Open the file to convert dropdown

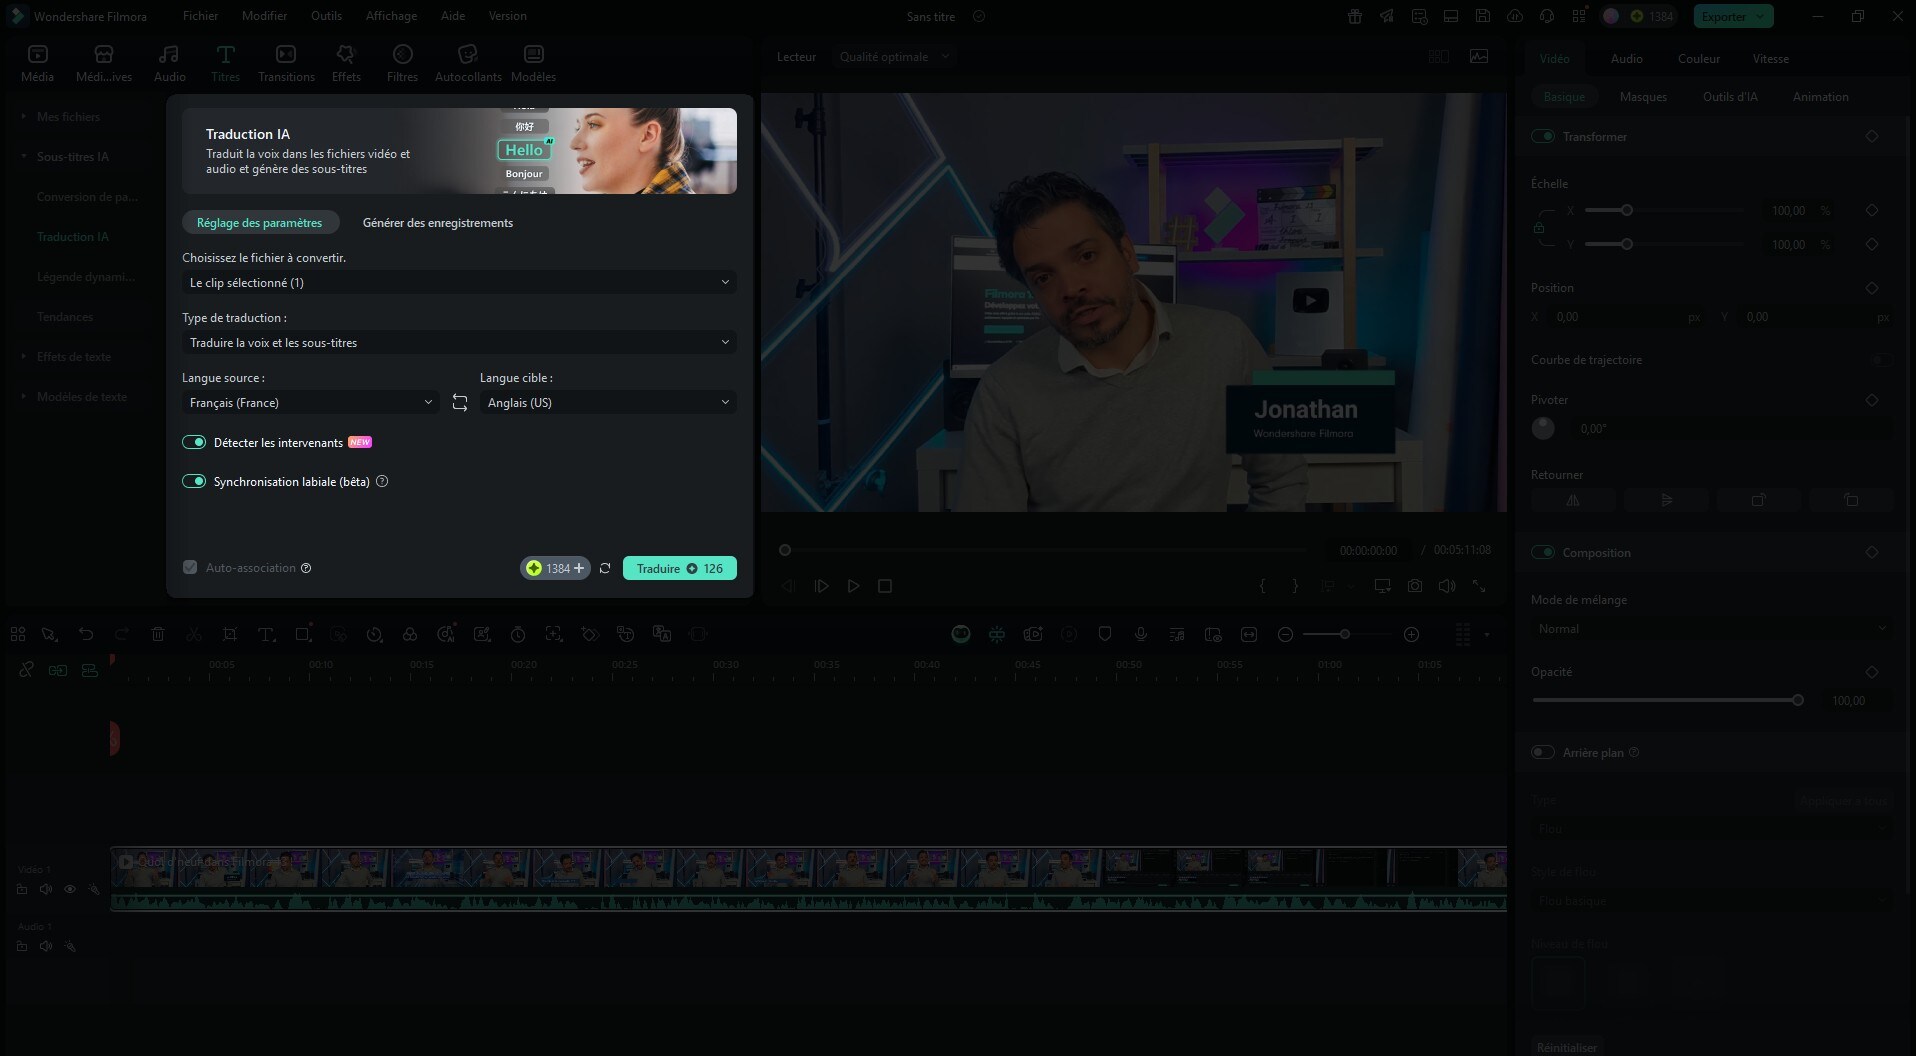click(459, 282)
